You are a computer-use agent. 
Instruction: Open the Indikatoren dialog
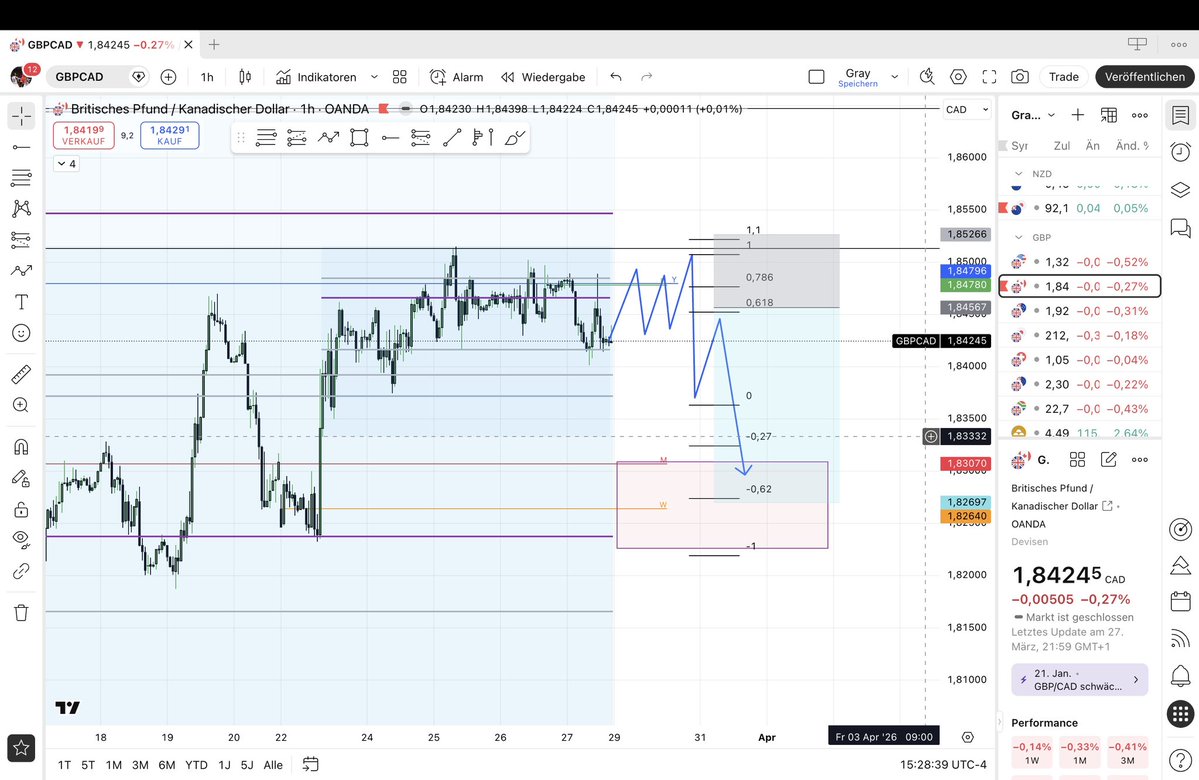(316, 77)
